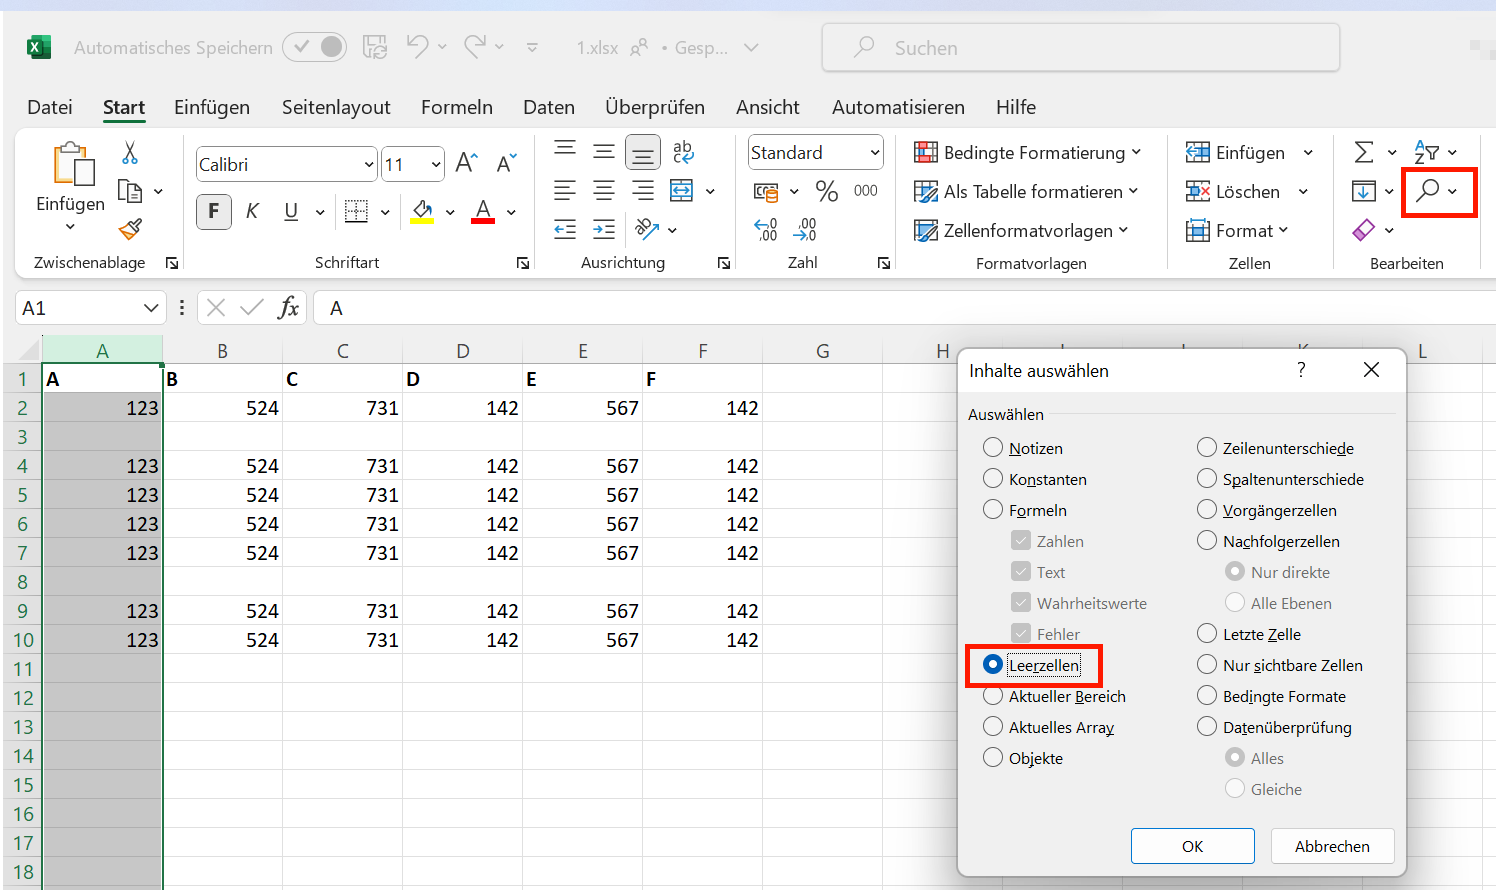1496x890 pixels.
Task: Click the AutoSum sigma icon
Action: [x=1363, y=152]
